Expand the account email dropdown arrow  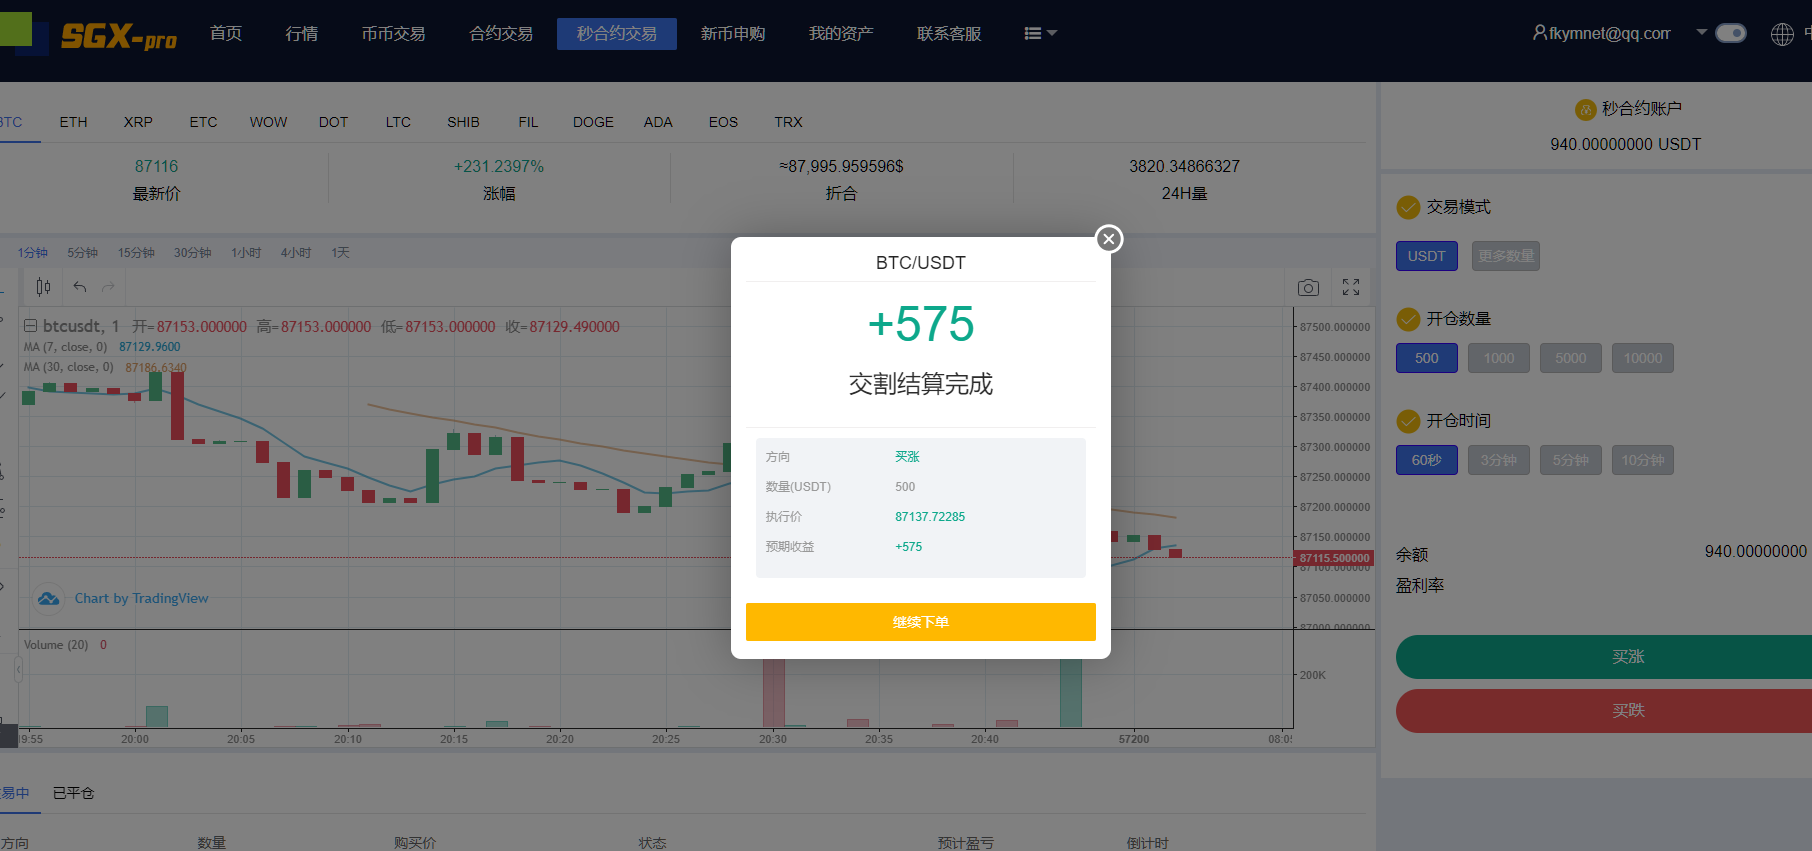(x=1701, y=32)
